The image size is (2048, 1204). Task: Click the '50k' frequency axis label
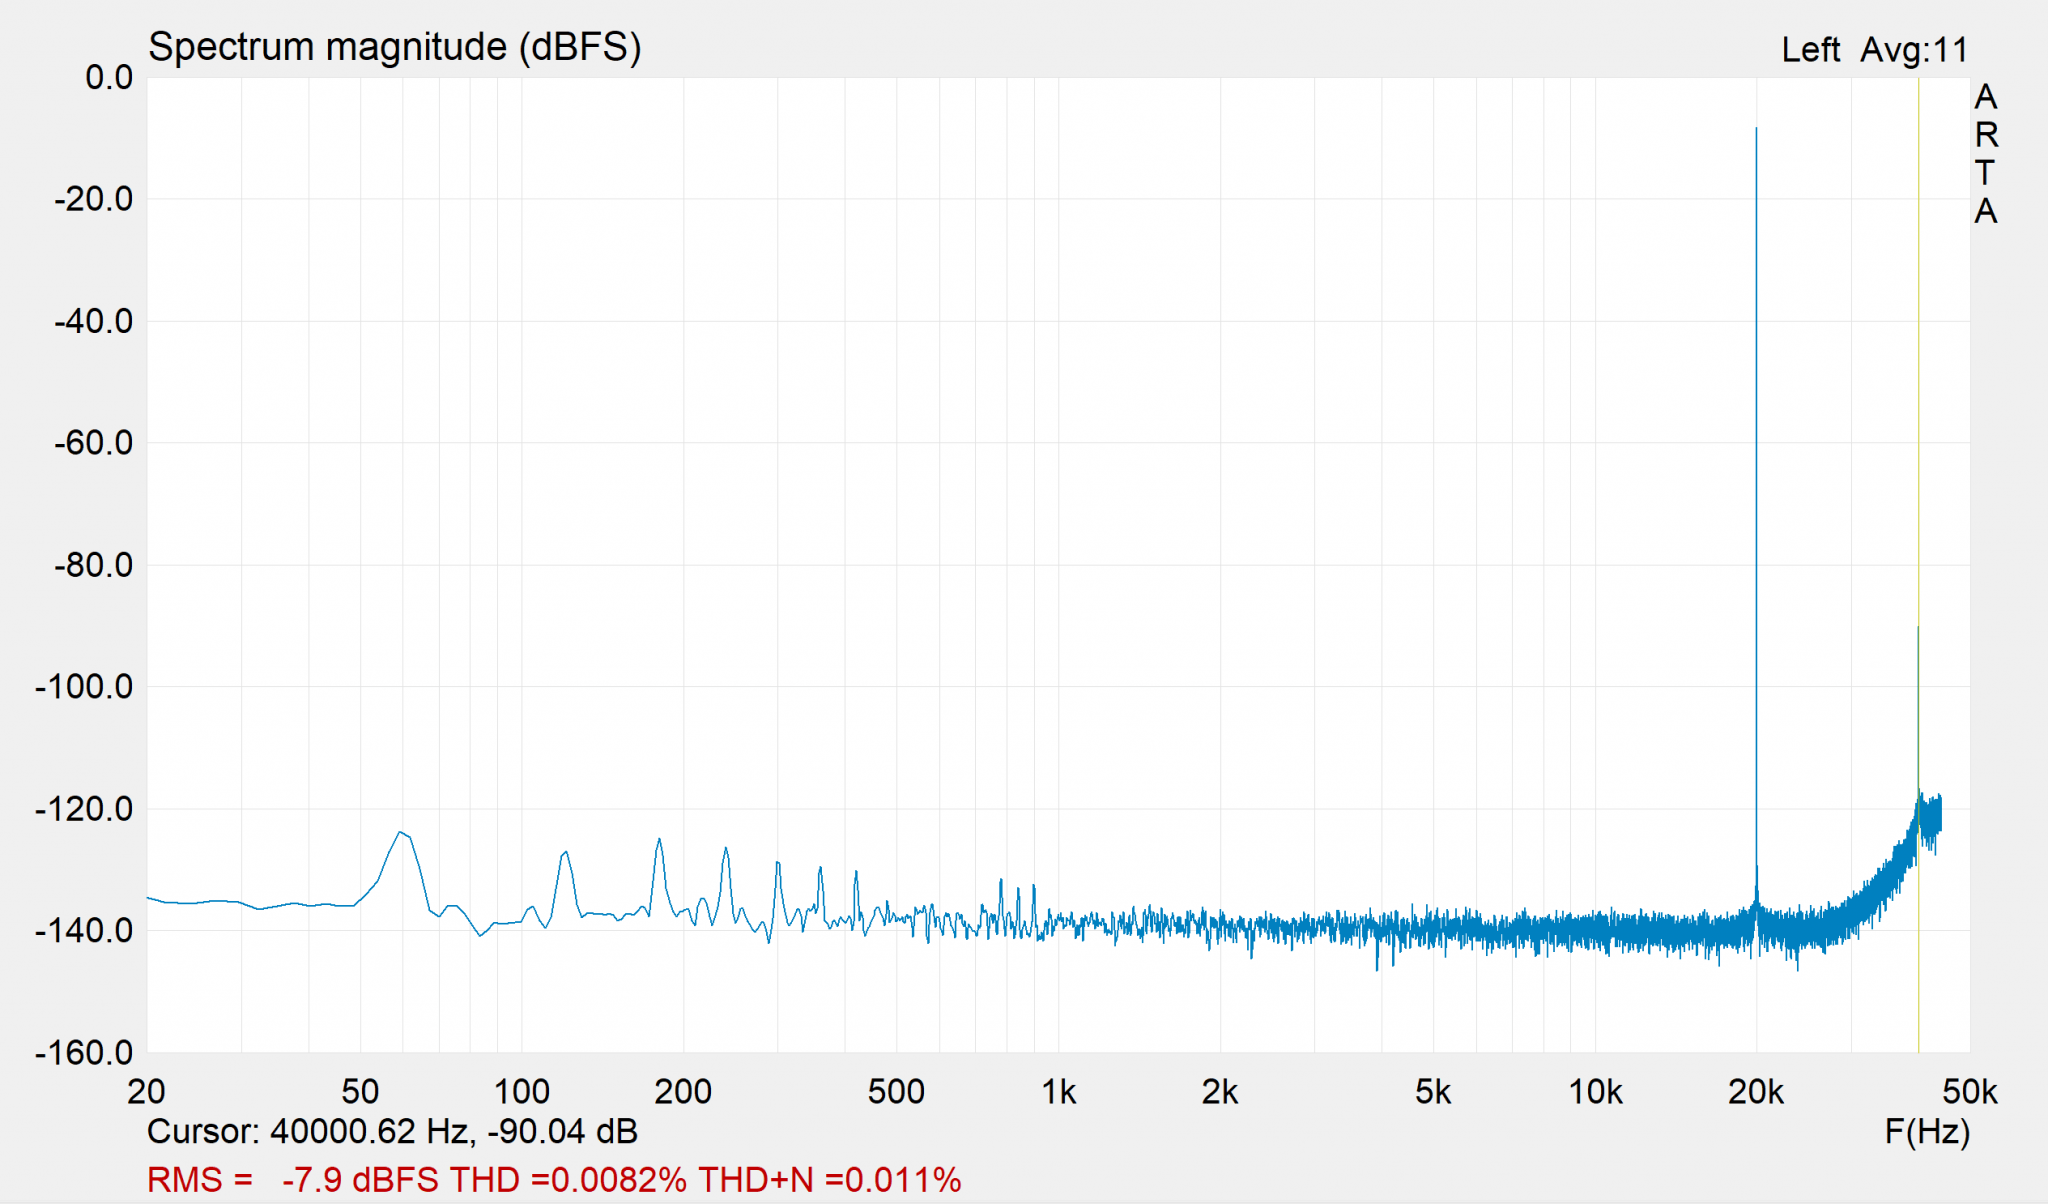coord(1969,1091)
